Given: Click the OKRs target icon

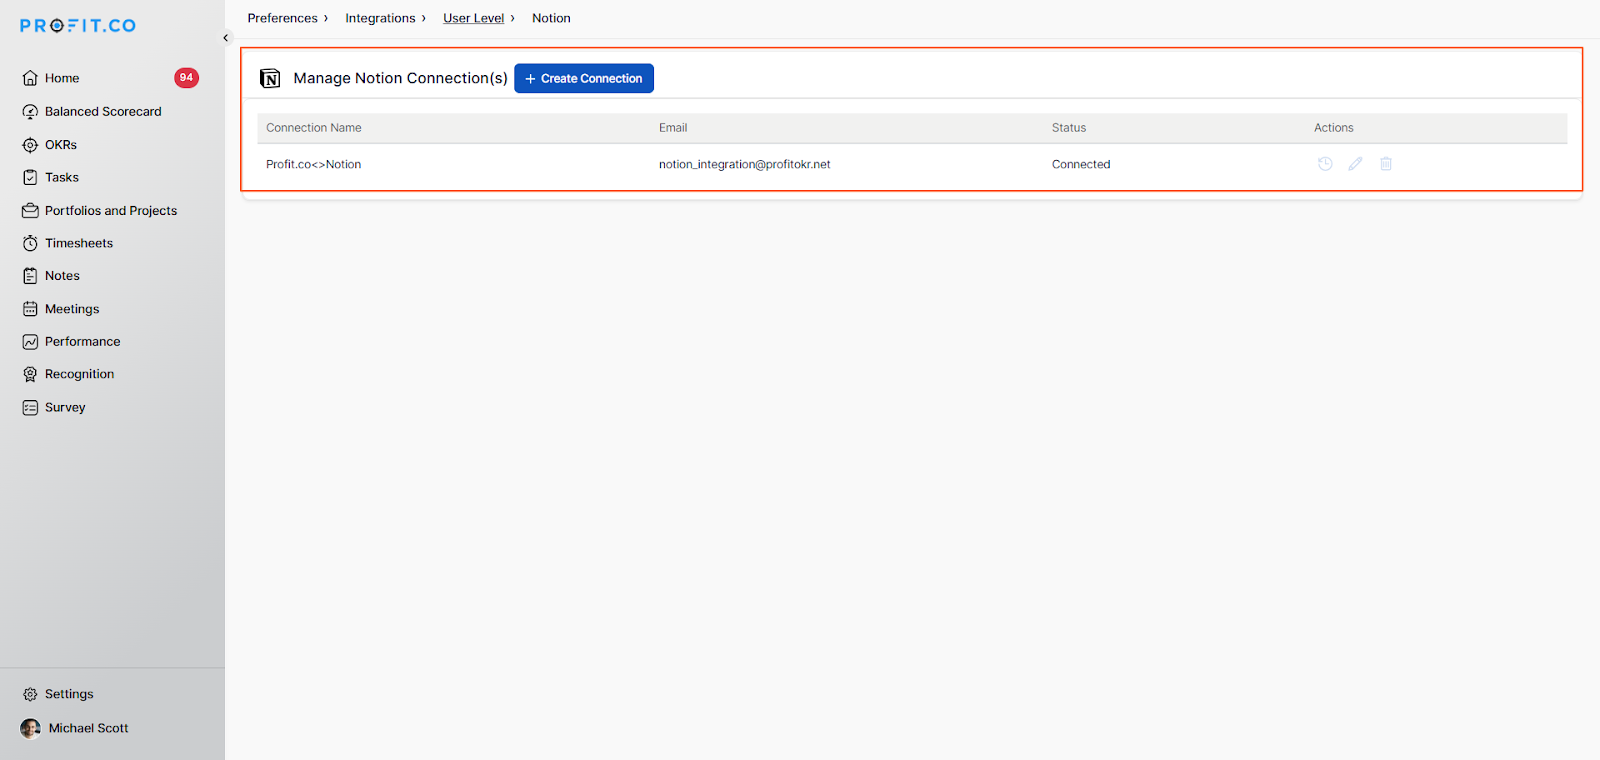Looking at the screenshot, I should coord(30,145).
